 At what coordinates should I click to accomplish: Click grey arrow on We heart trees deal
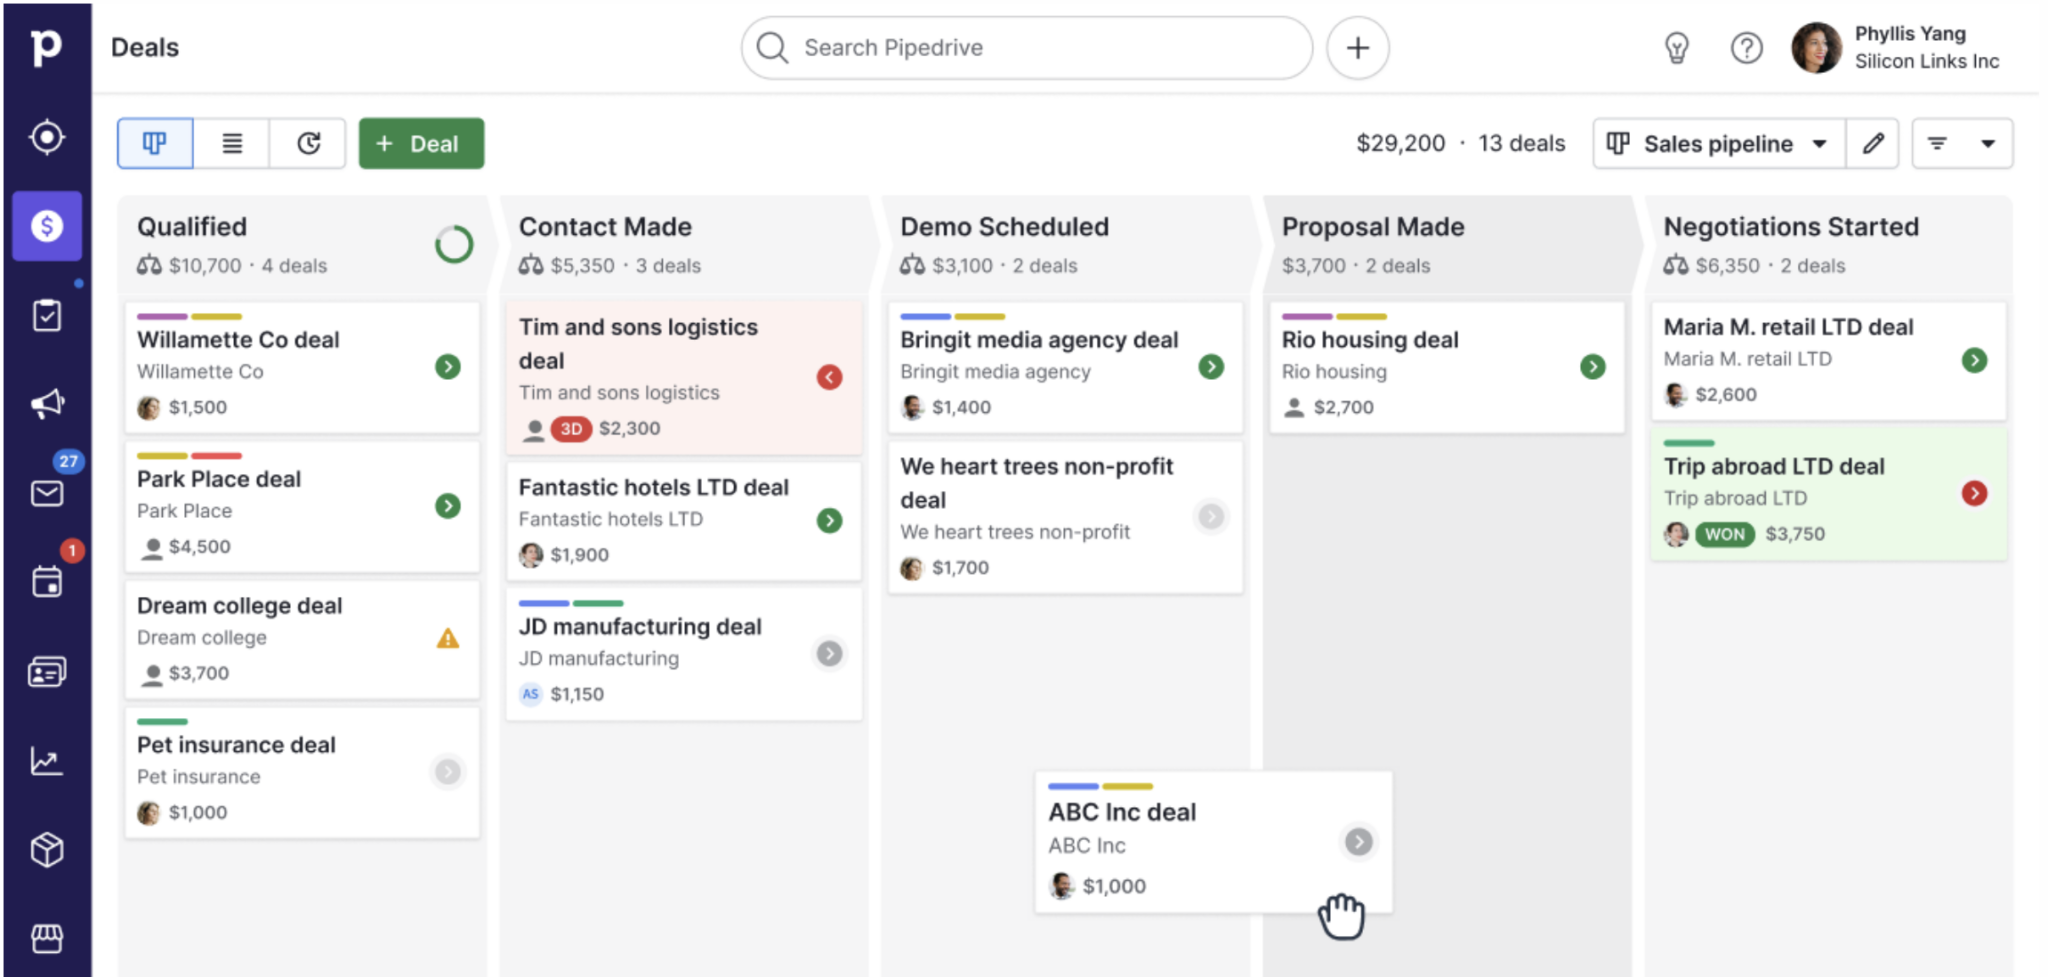point(1211,516)
